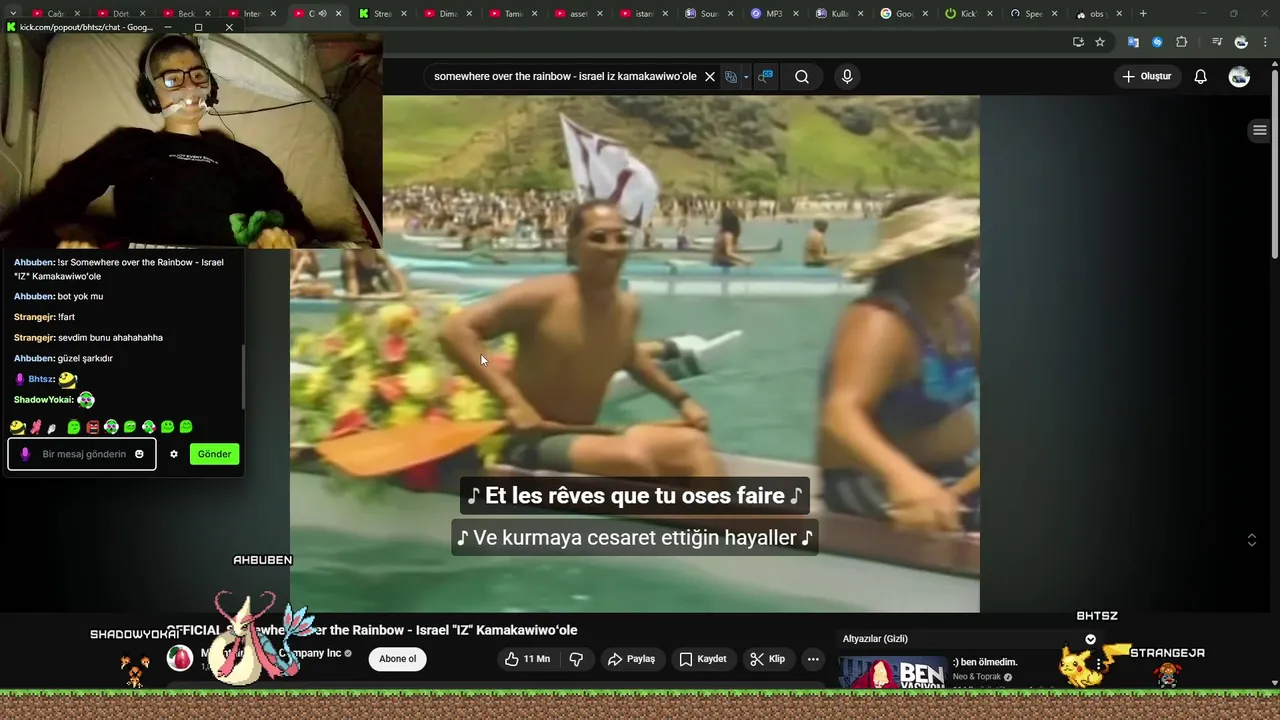Switch to the MP3 browser tab

(774, 14)
